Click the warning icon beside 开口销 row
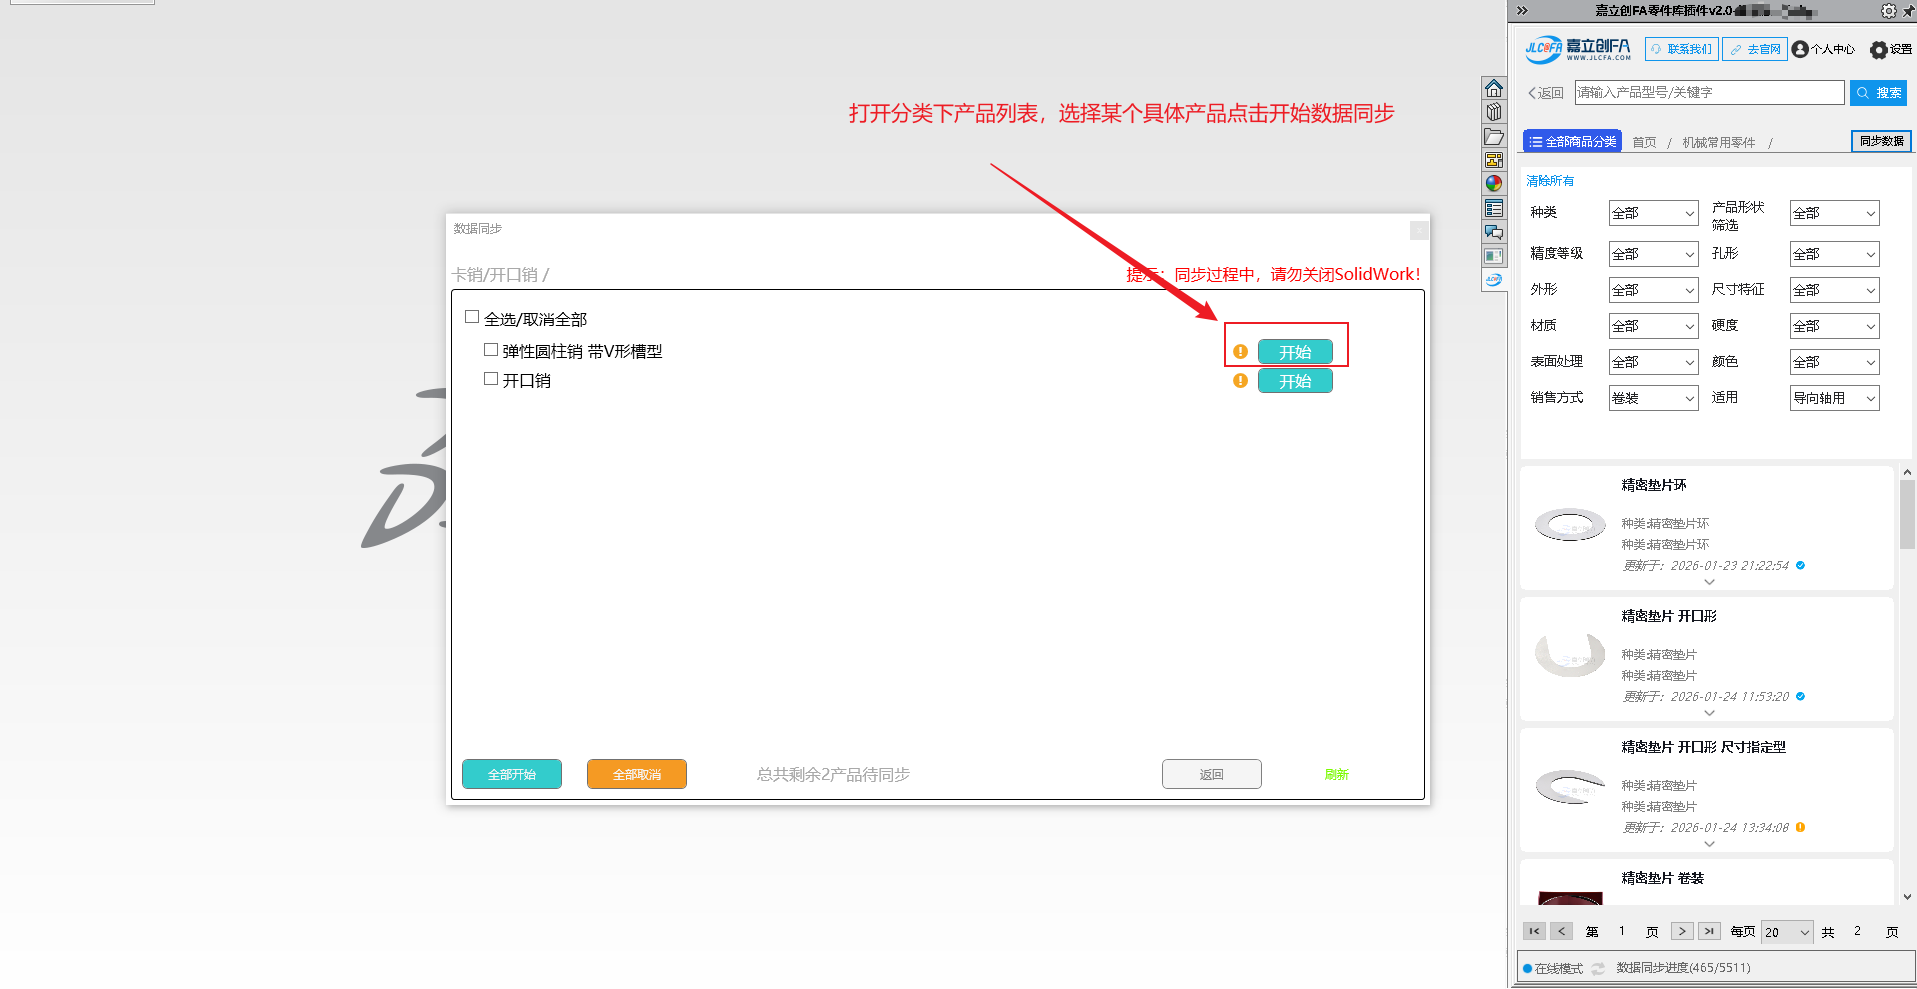Image resolution: width=1917 pixels, height=989 pixels. (1240, 381)
